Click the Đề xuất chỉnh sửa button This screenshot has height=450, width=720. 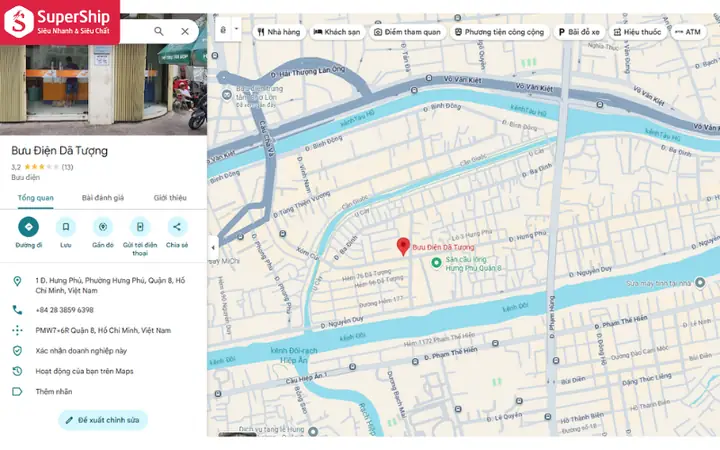coord(103,420)
